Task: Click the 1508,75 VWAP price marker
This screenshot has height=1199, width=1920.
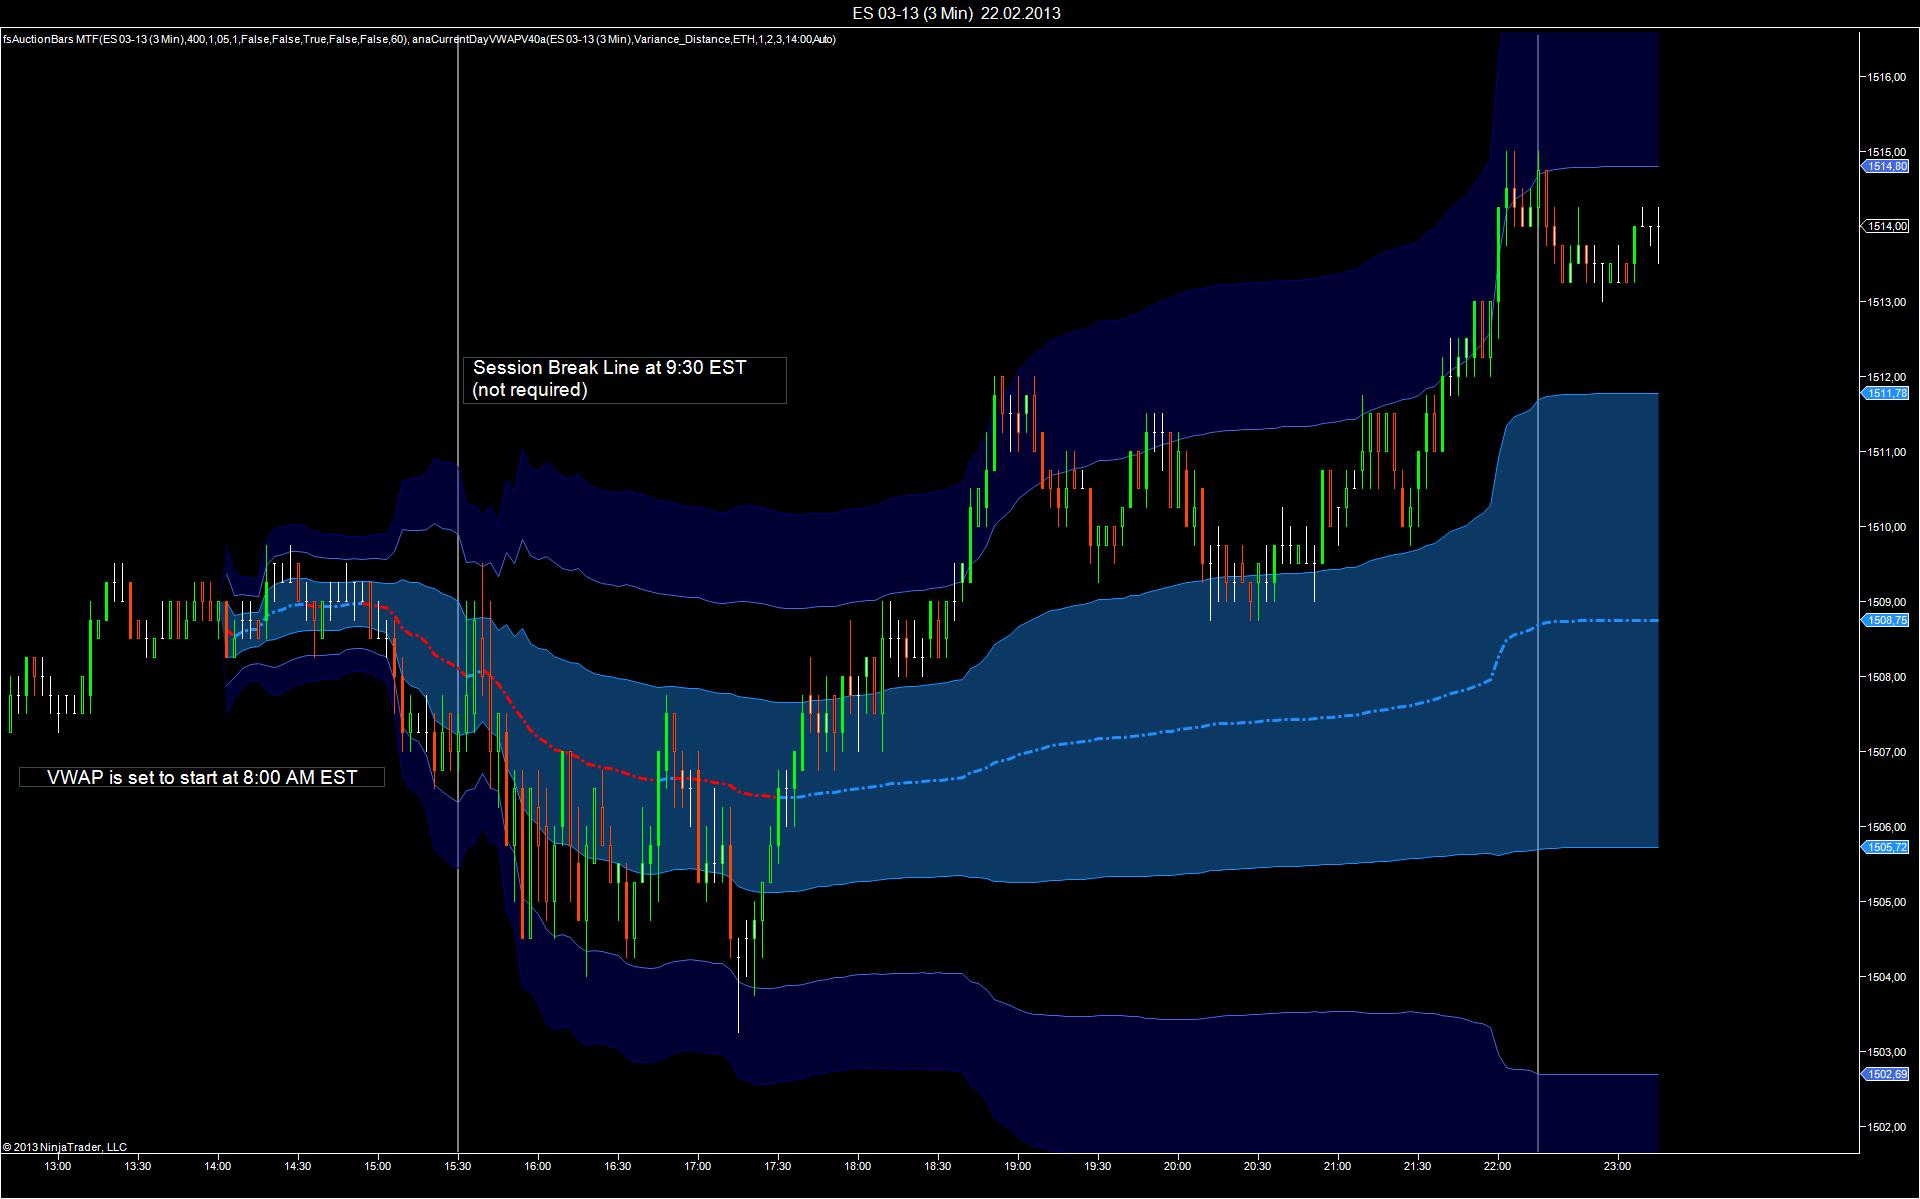Action: pyautogui.click(x=1886, y=620)
